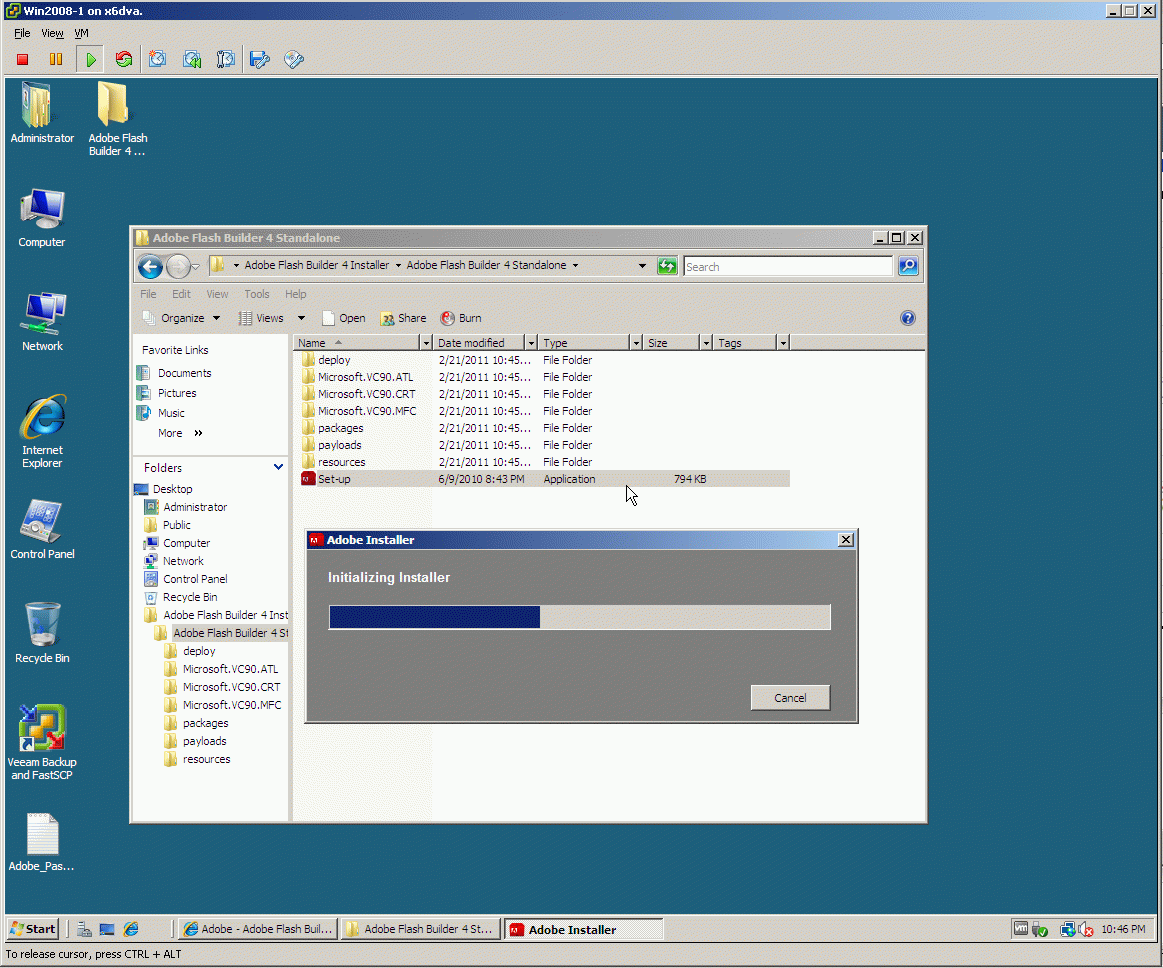Click the network tray icon with globe
The height and width of the screenshot is (968, 1163).
point(1067,929)
